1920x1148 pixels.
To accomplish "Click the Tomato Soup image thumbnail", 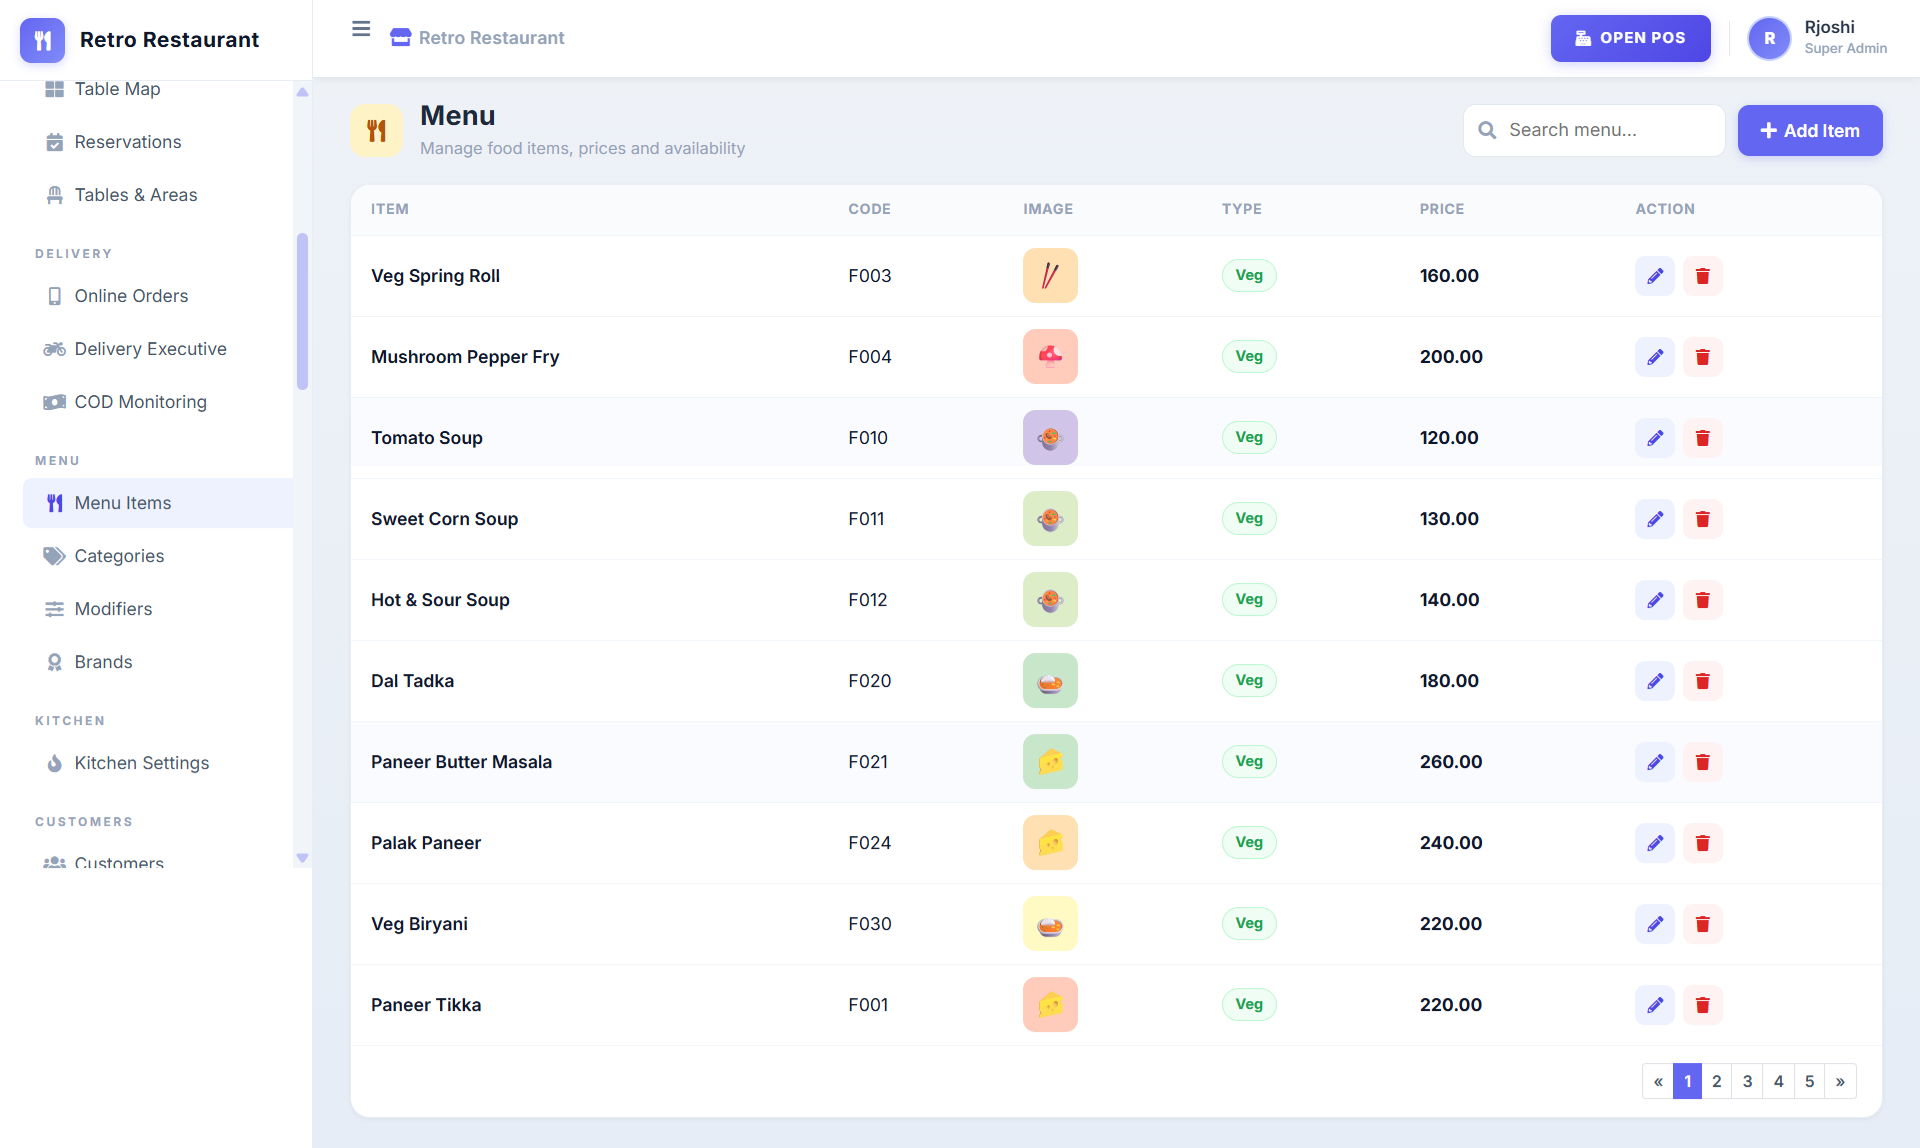I will [1050, 438].
